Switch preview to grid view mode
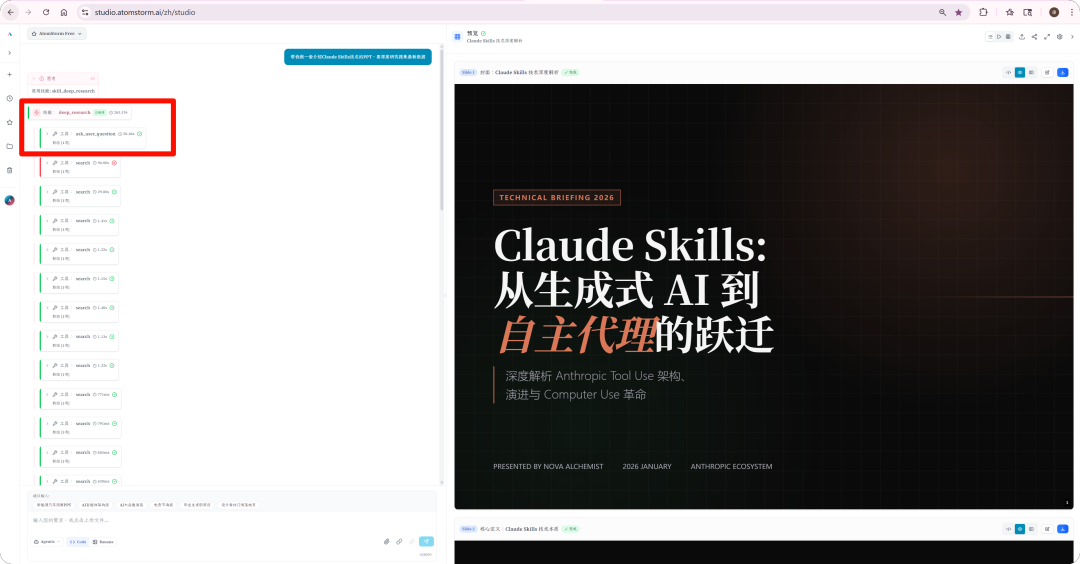Image resolution: width=1080 pixels, height=564 pixels. pos(1008,36)
